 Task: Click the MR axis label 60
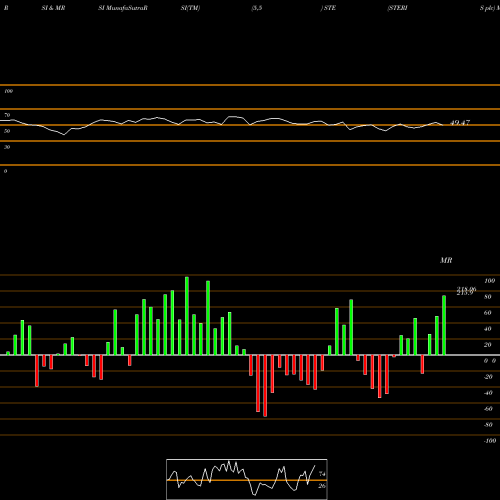(488, 313)
